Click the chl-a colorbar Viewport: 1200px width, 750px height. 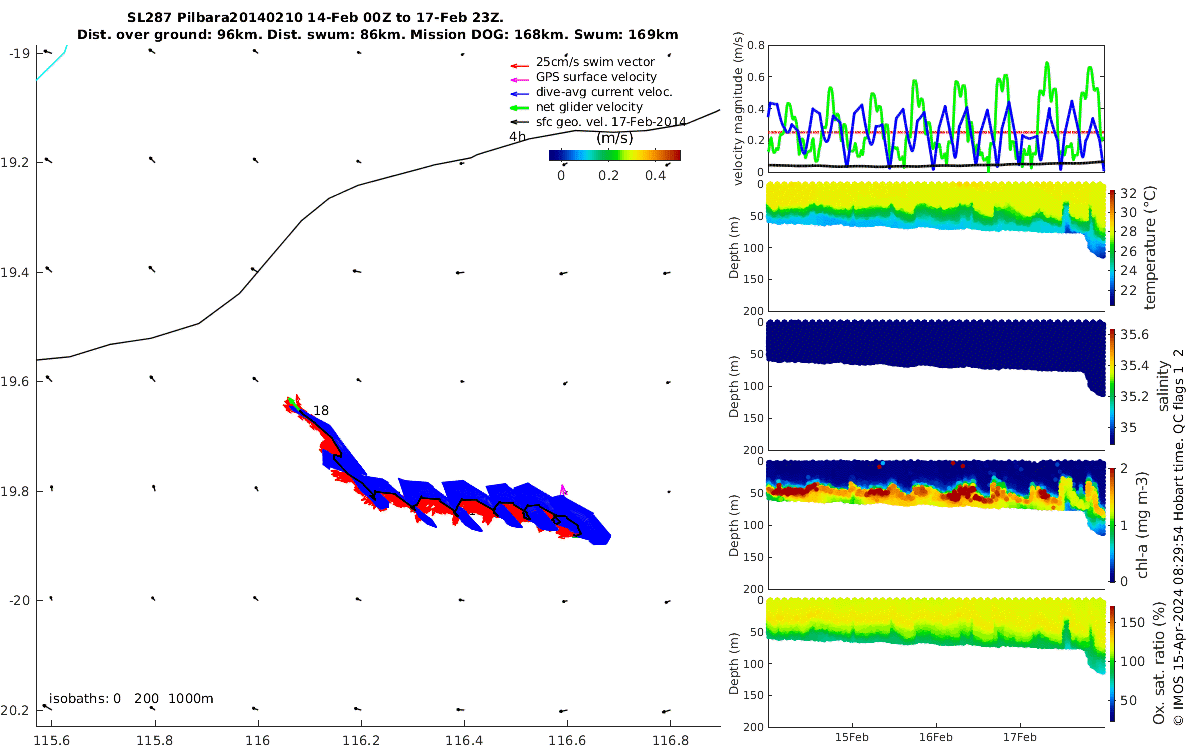1111,524
